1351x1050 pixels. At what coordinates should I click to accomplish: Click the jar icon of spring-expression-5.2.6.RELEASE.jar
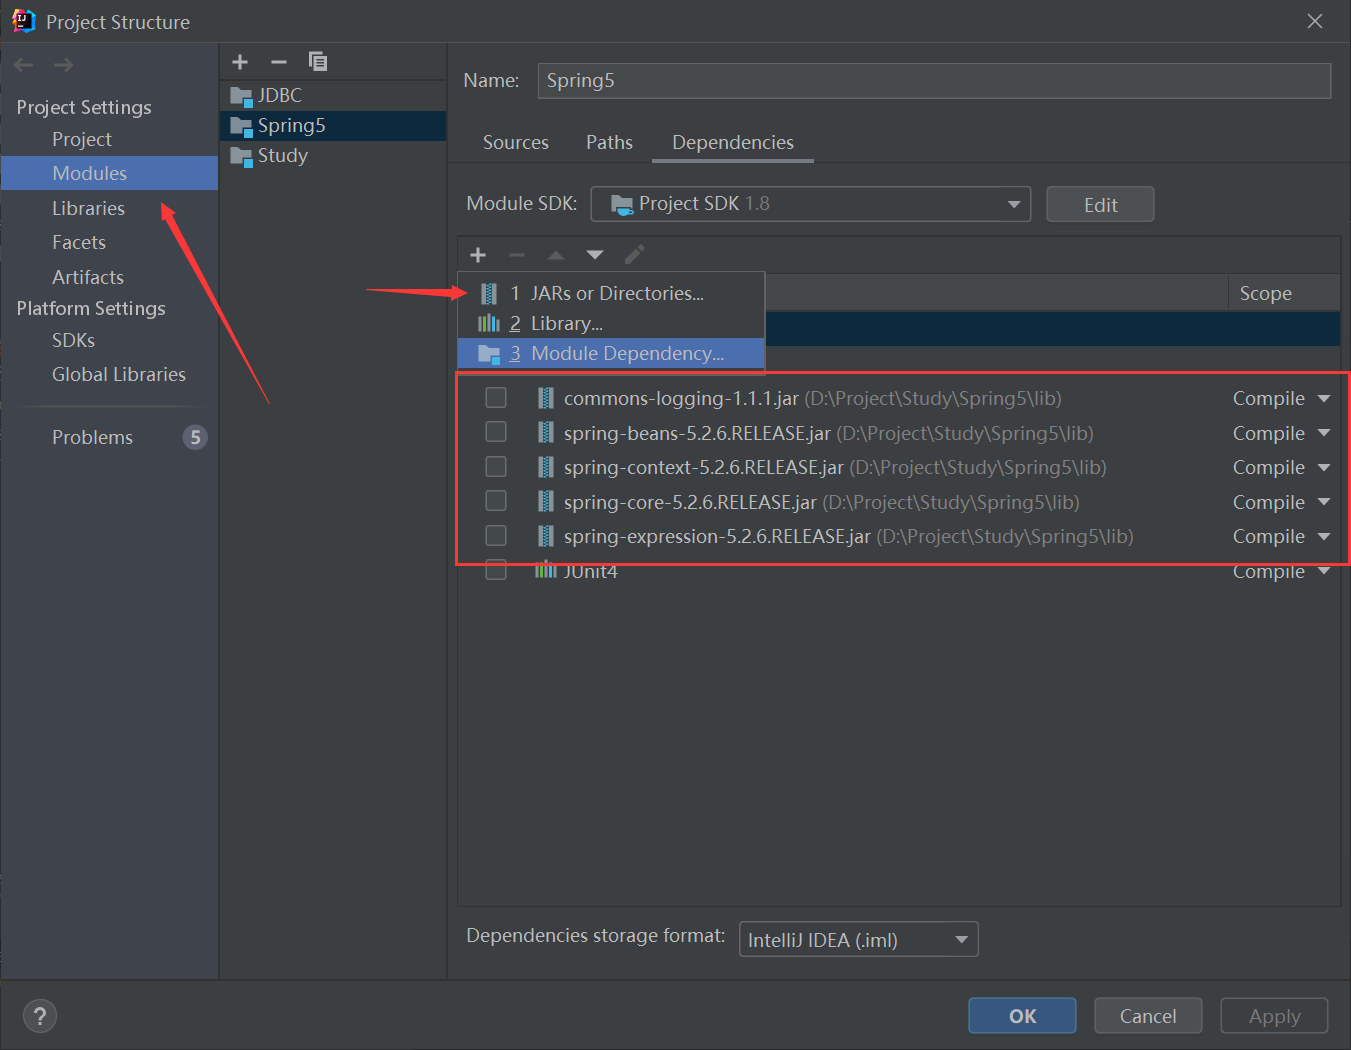[x=546, y=536]
